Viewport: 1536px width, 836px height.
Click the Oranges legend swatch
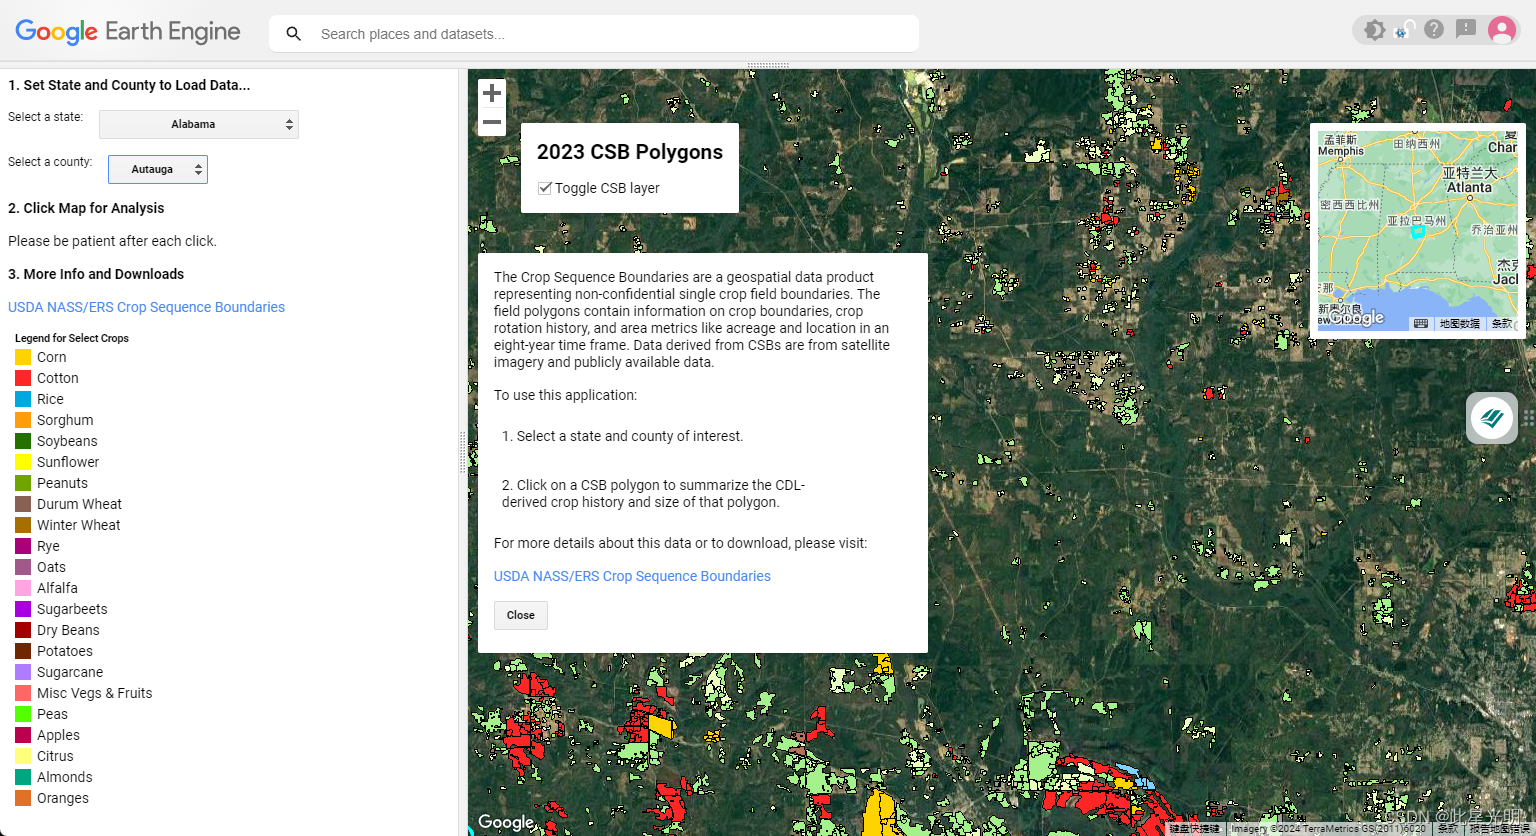[23, 798]
